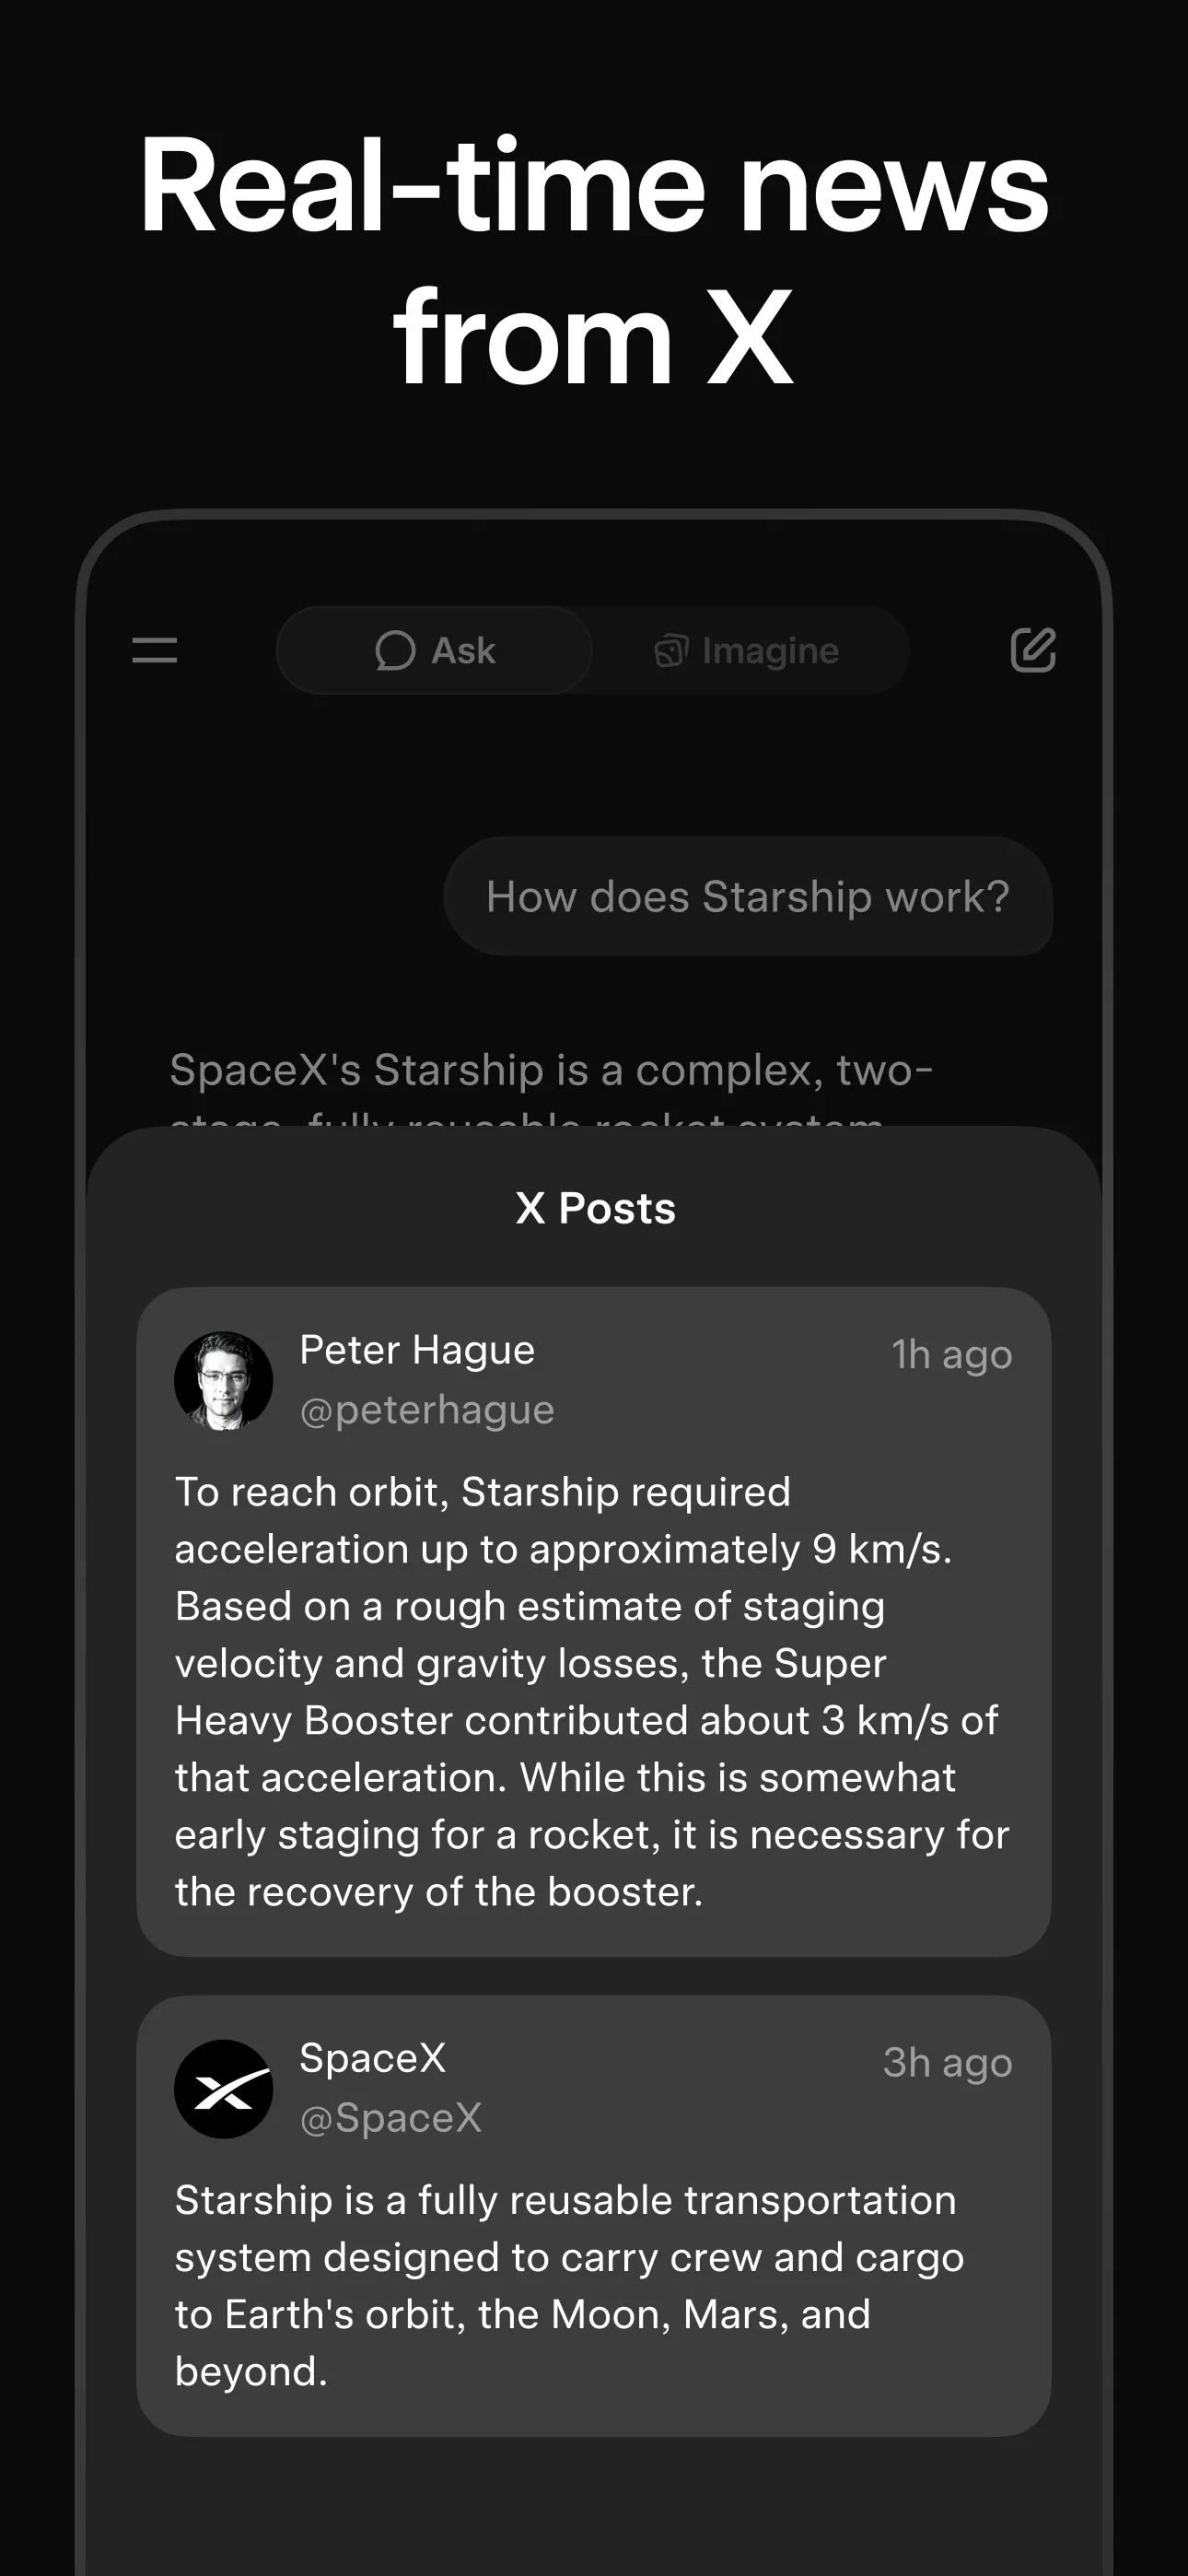Viewport: 1188px width, 2576px height.
Task: Open Peter Hague's post about orbit acceleration
Action: 592,1690
